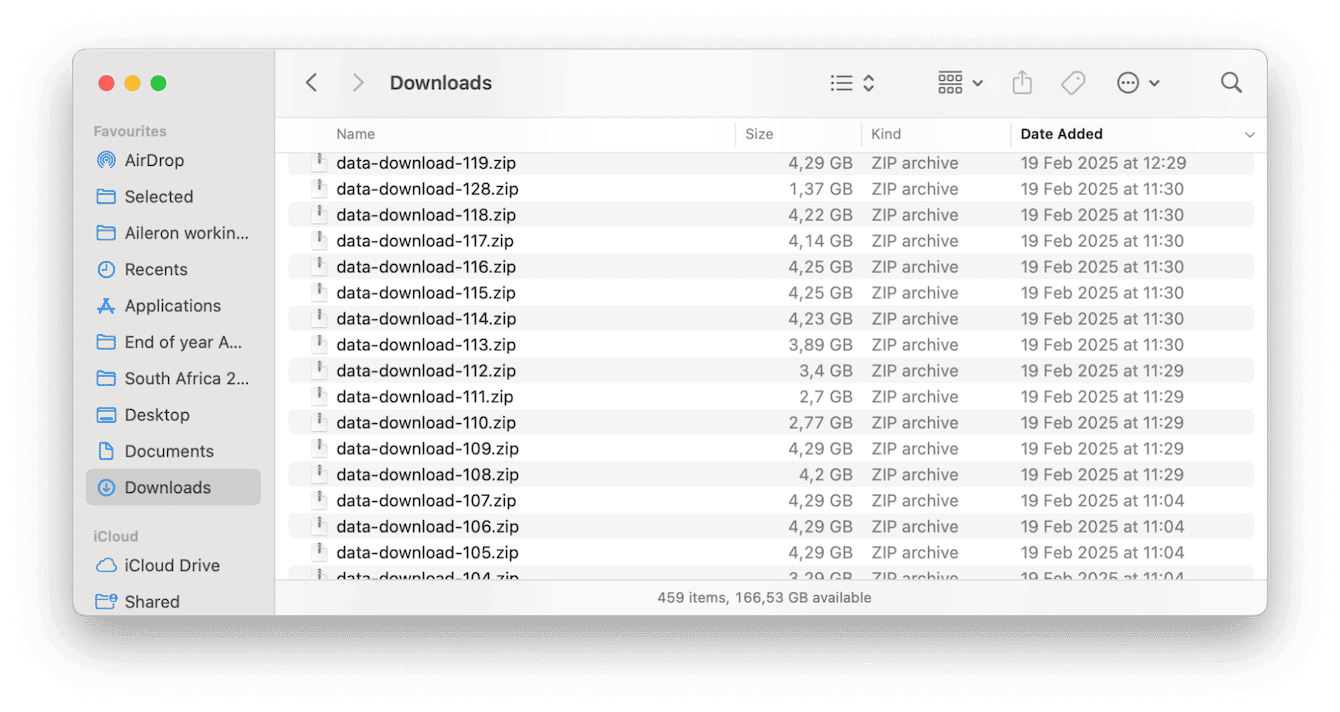This screenshot has width=1340, height=712.
Task: Toggle Date Added sort direction chevron
Action: (x=1249, y=134)
